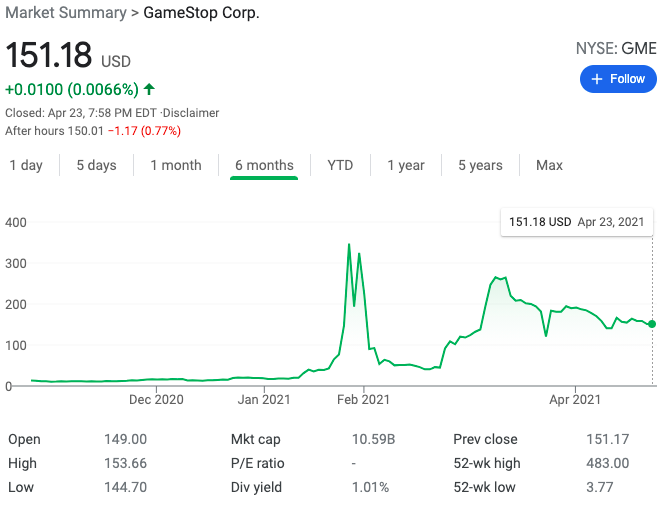667x510 pixels.
Task: Select the 5 days range tab
Action: coord(97,165)
